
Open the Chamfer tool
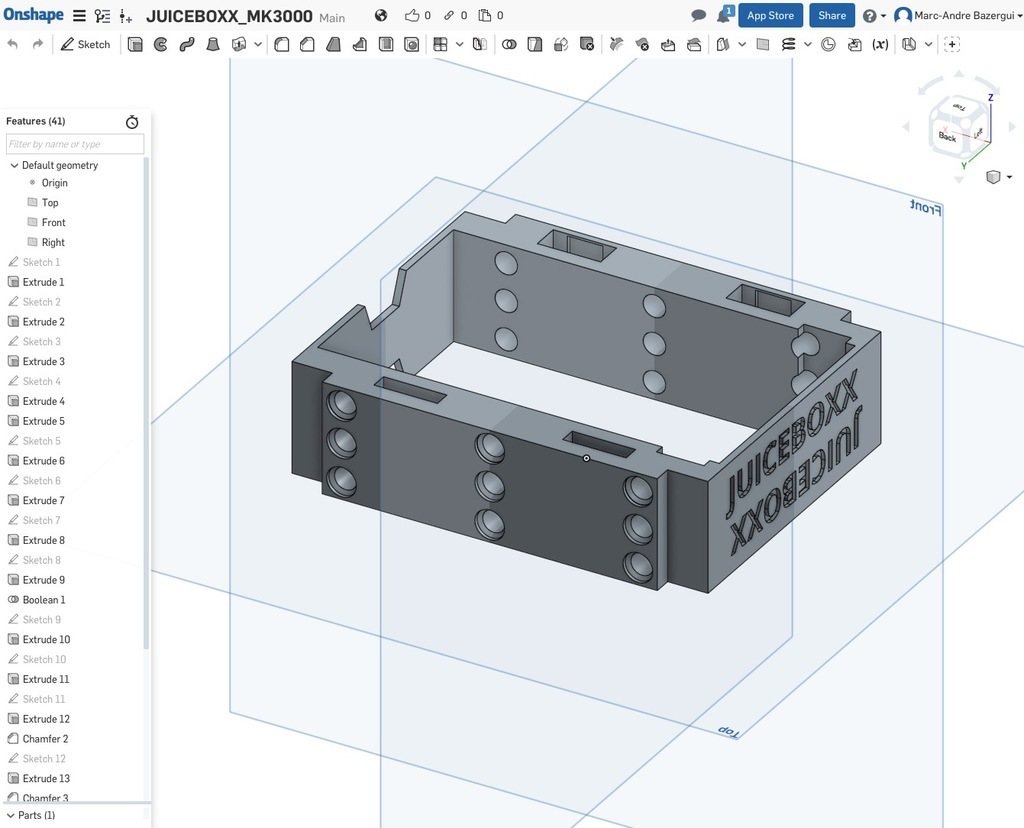[x=307, y=44]
